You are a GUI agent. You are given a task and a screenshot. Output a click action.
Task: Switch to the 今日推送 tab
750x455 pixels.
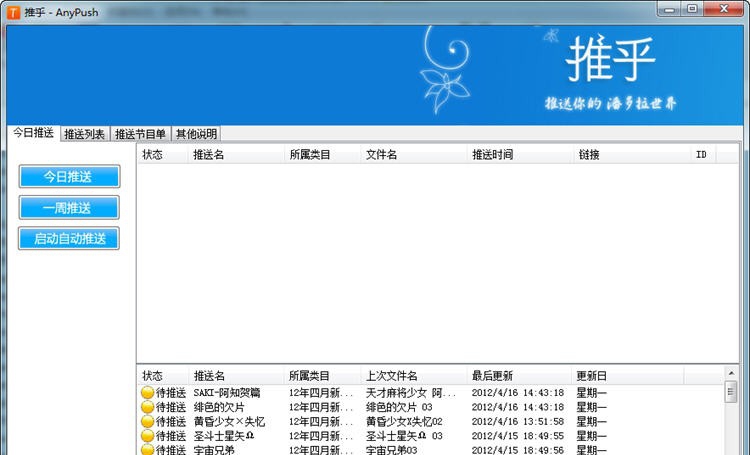33,133
